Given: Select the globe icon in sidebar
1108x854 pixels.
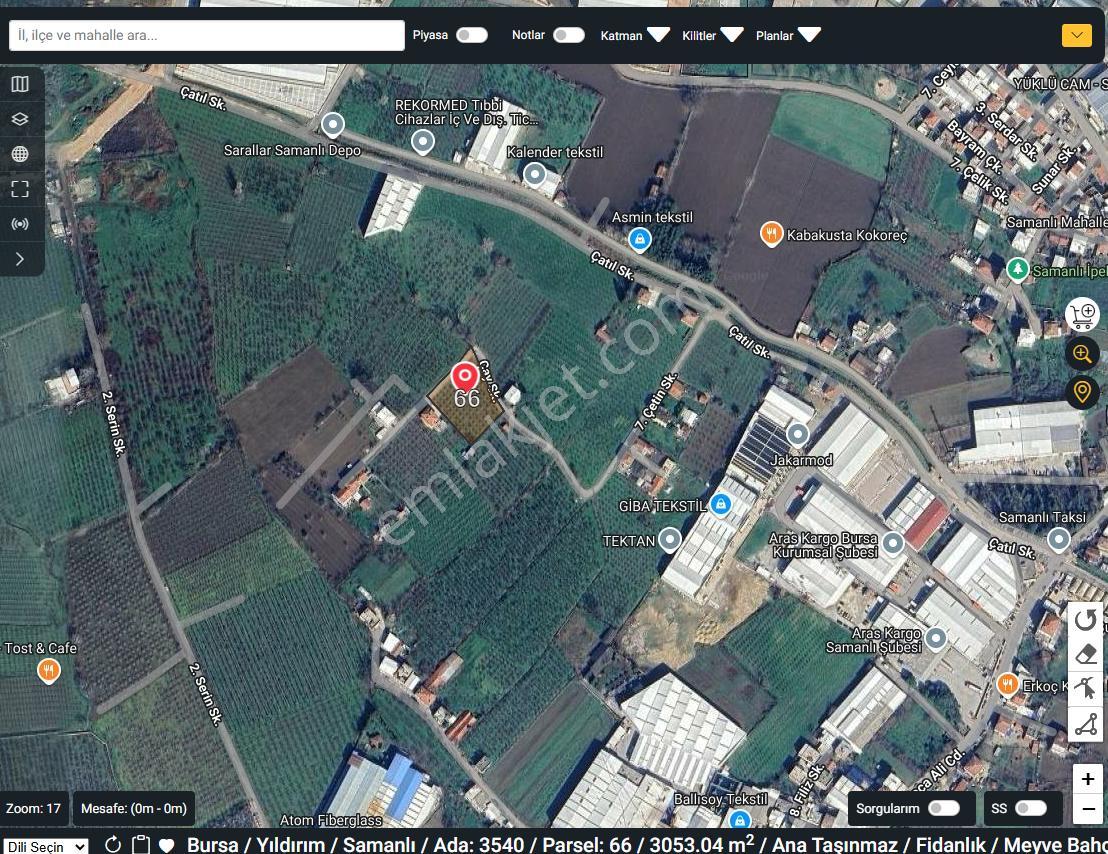Looking at the screenshot, I should (x=20, y=153).
